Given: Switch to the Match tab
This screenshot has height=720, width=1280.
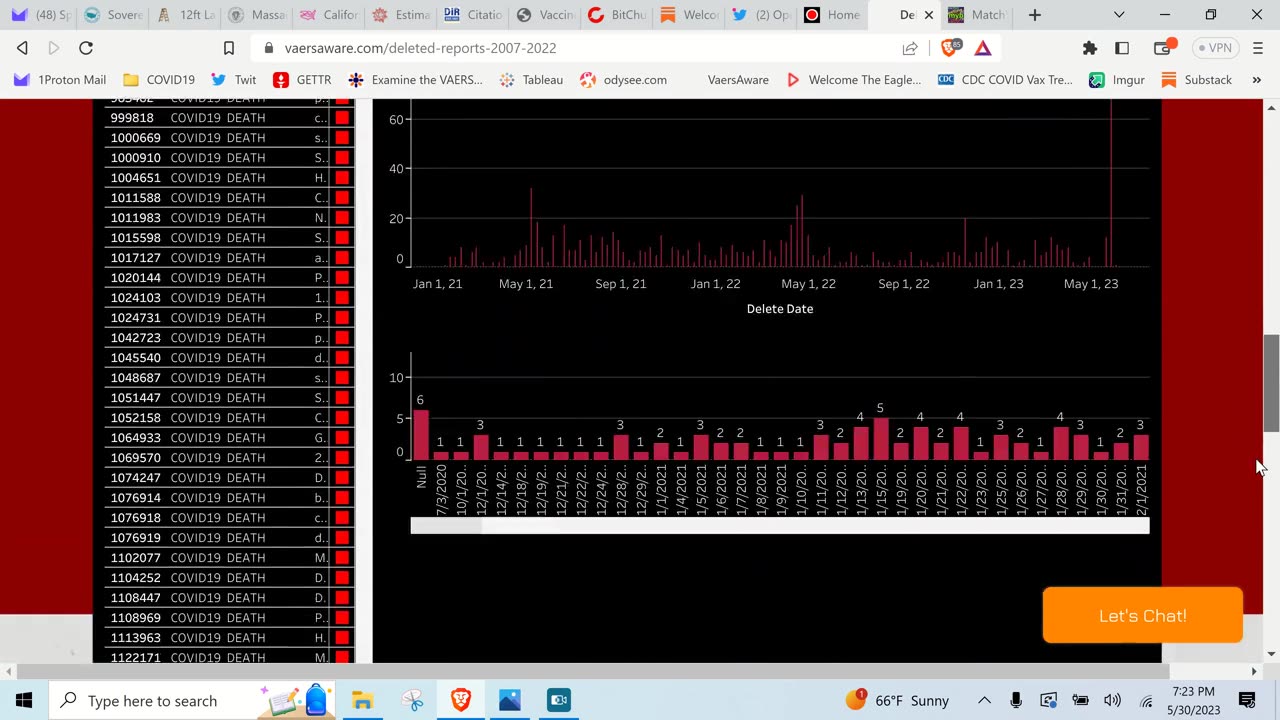Looking at the screenshot, I should (x=977, y=15).
